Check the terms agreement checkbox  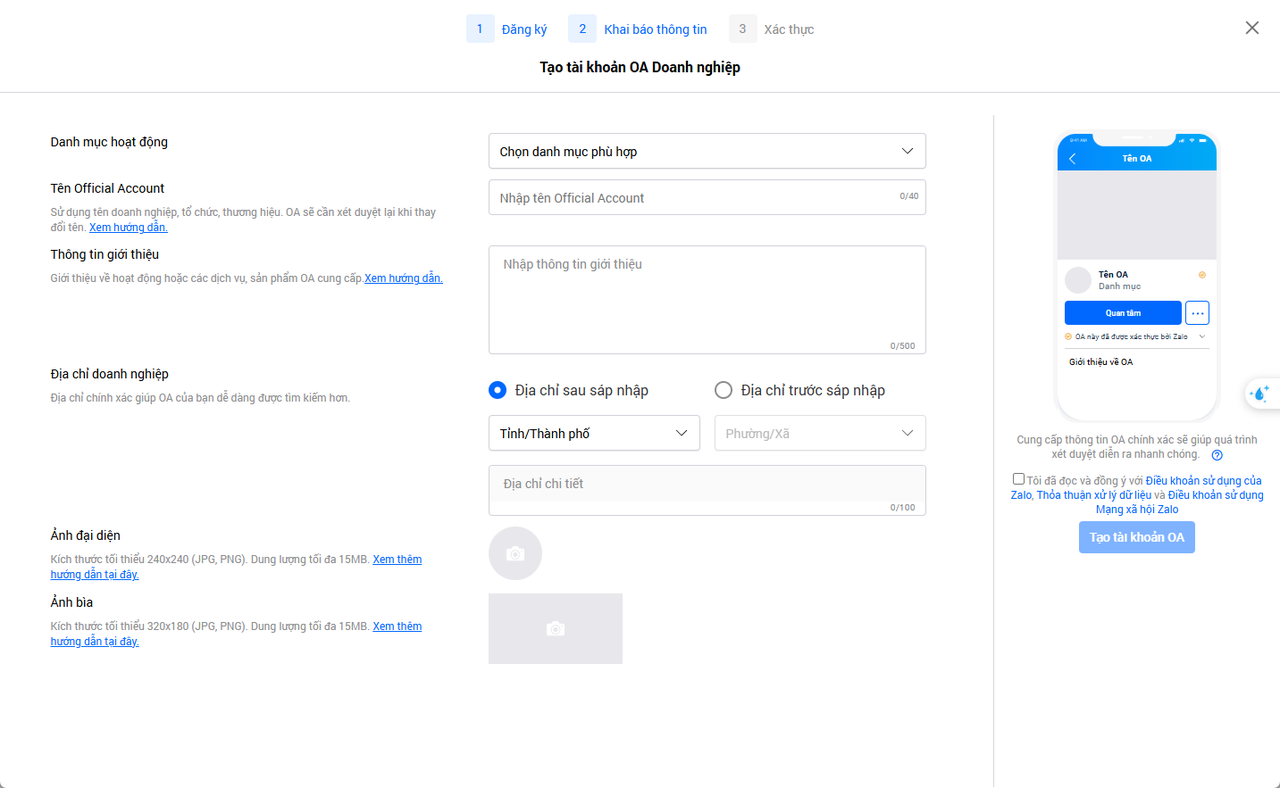pos(1018,480)
